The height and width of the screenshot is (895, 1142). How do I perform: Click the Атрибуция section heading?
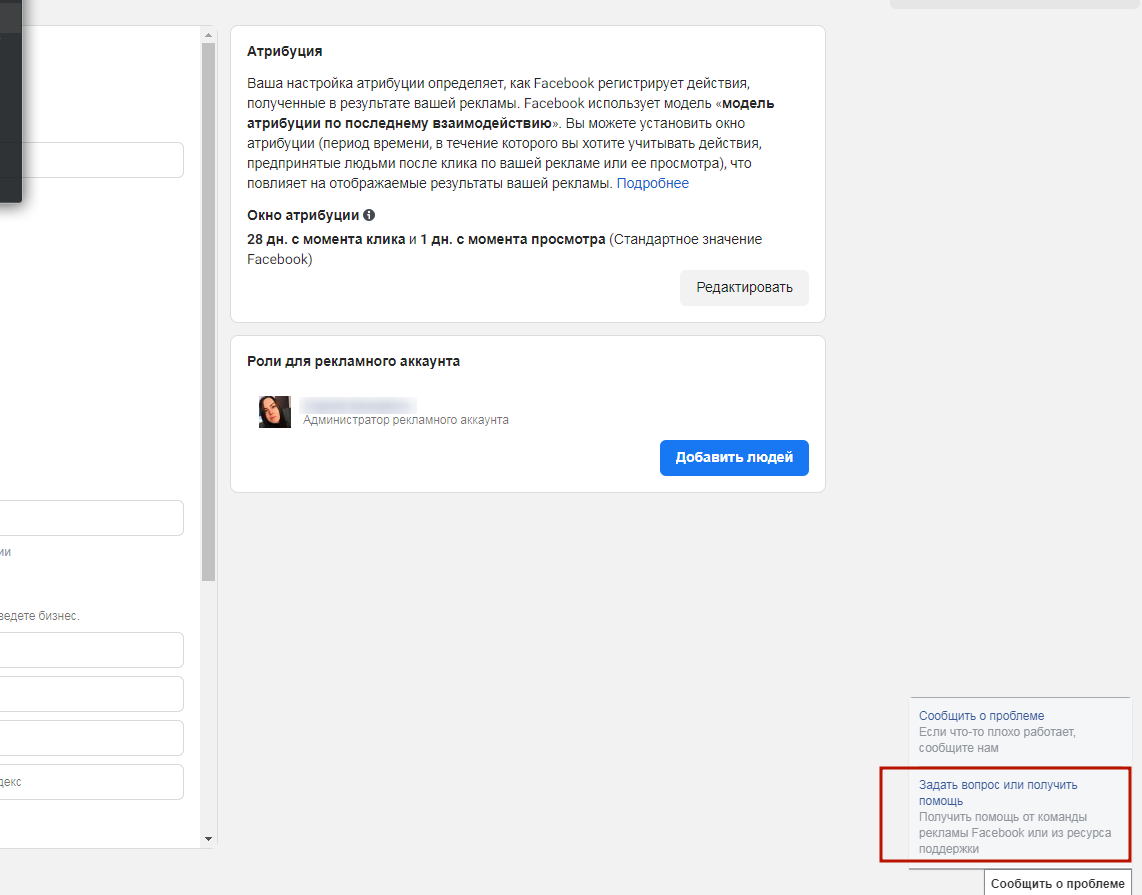coord(285,52)
